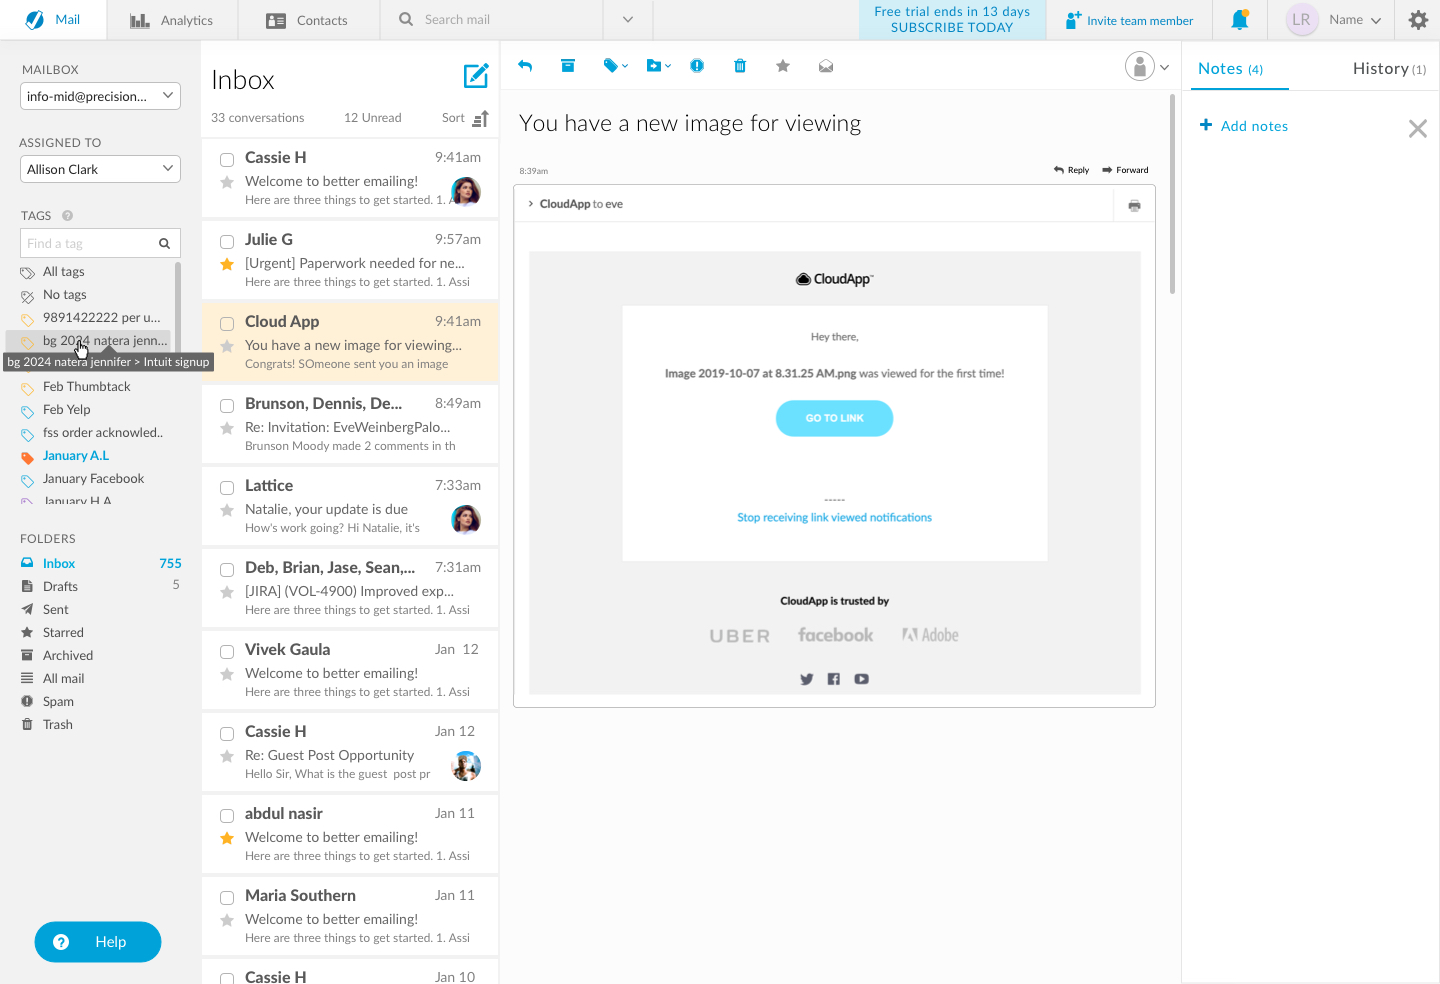Open the settings gear icon
This screenshot has width=1440, height=984.
1418,20
